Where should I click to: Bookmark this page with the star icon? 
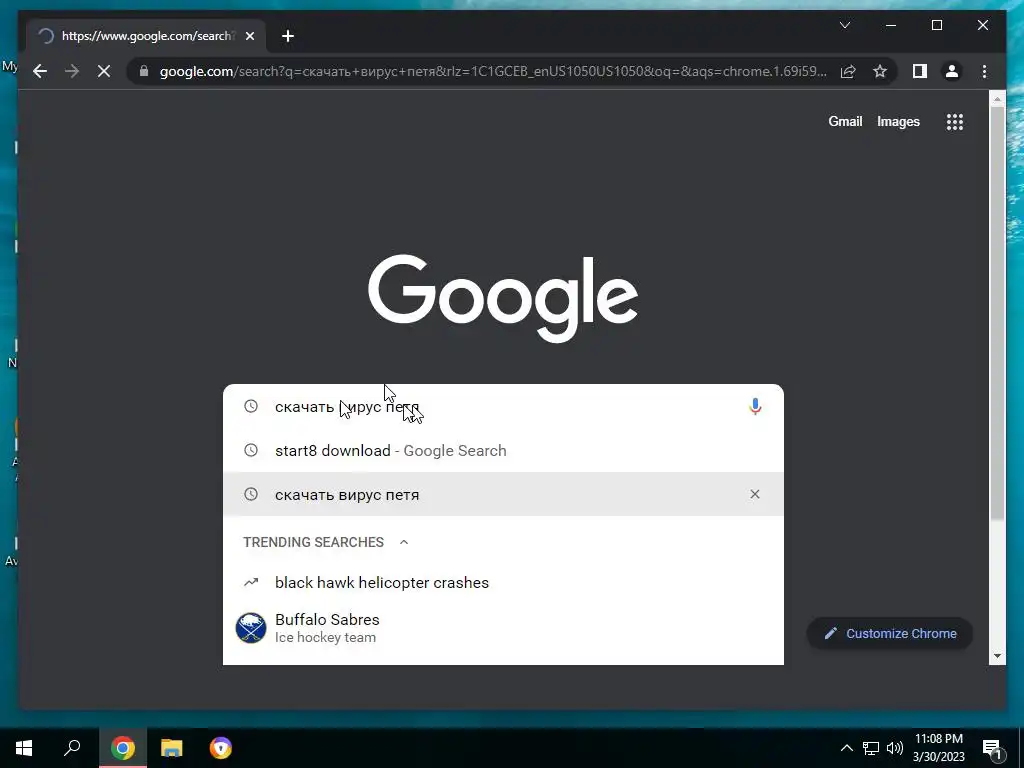[x=880, y=71]
